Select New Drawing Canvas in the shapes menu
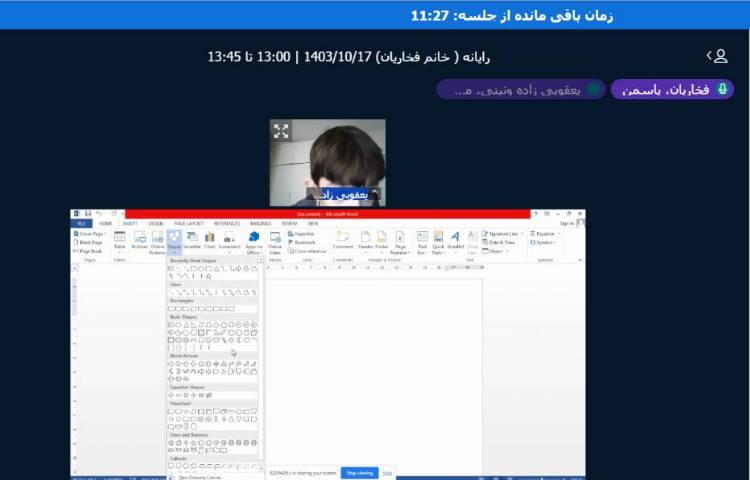The height and width of the screenshot is (480, 750). [x=195, y=477]
